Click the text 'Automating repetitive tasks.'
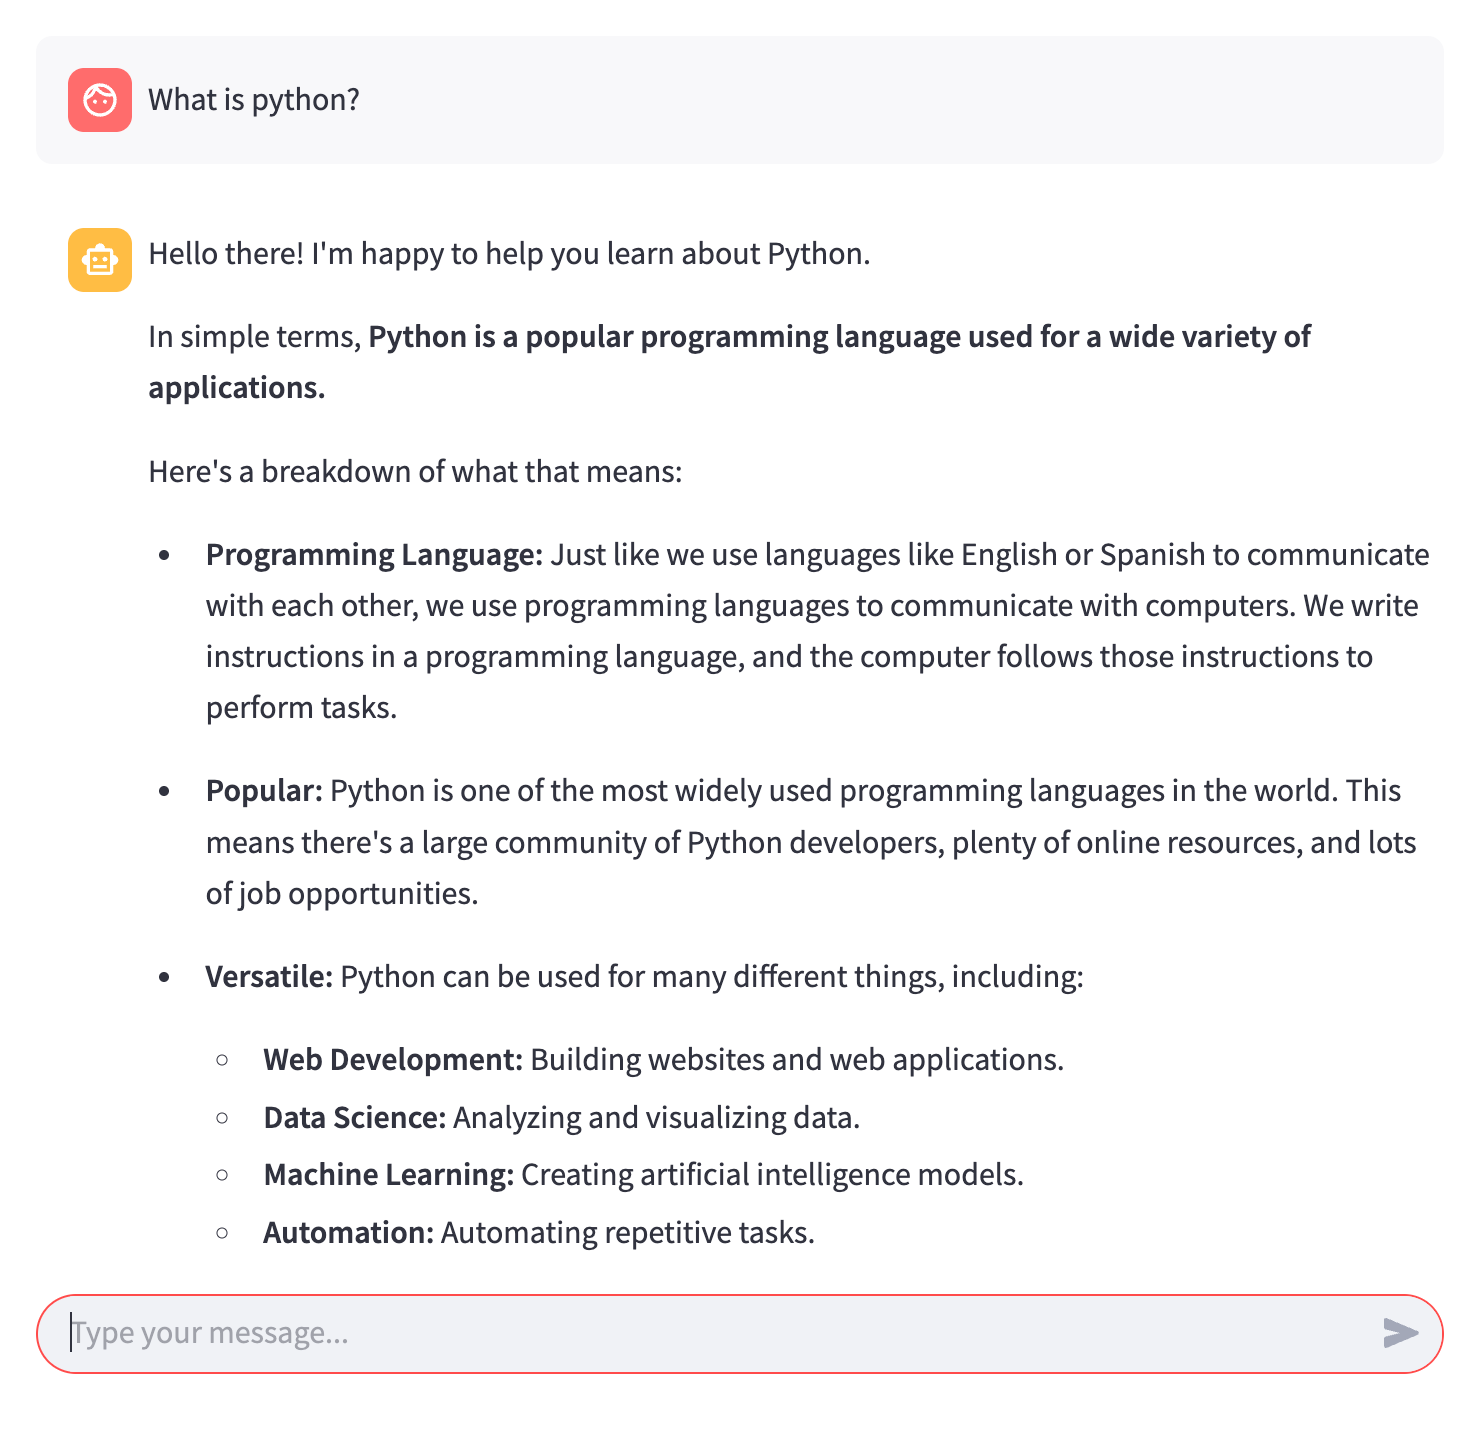 tap(628, 1233)
